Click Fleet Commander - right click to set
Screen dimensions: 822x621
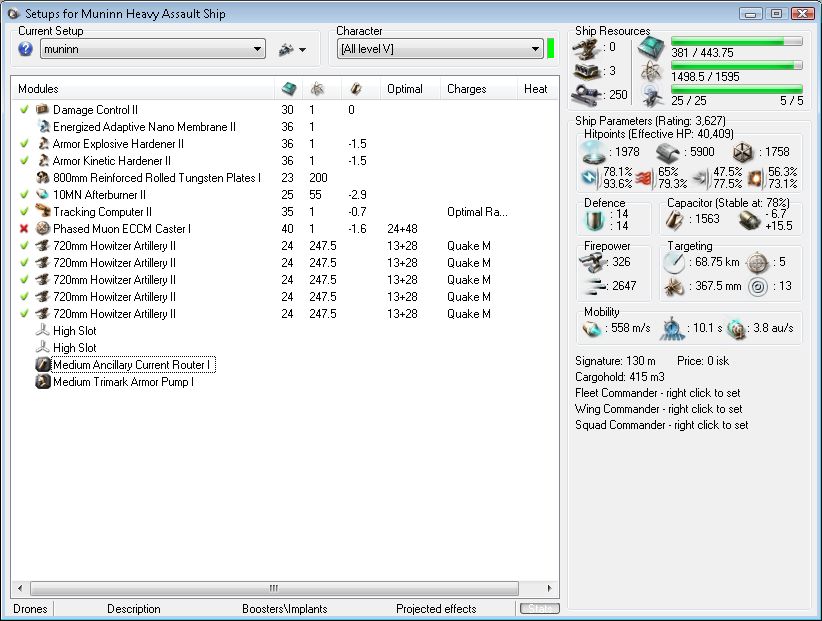[x=658, y=393]
